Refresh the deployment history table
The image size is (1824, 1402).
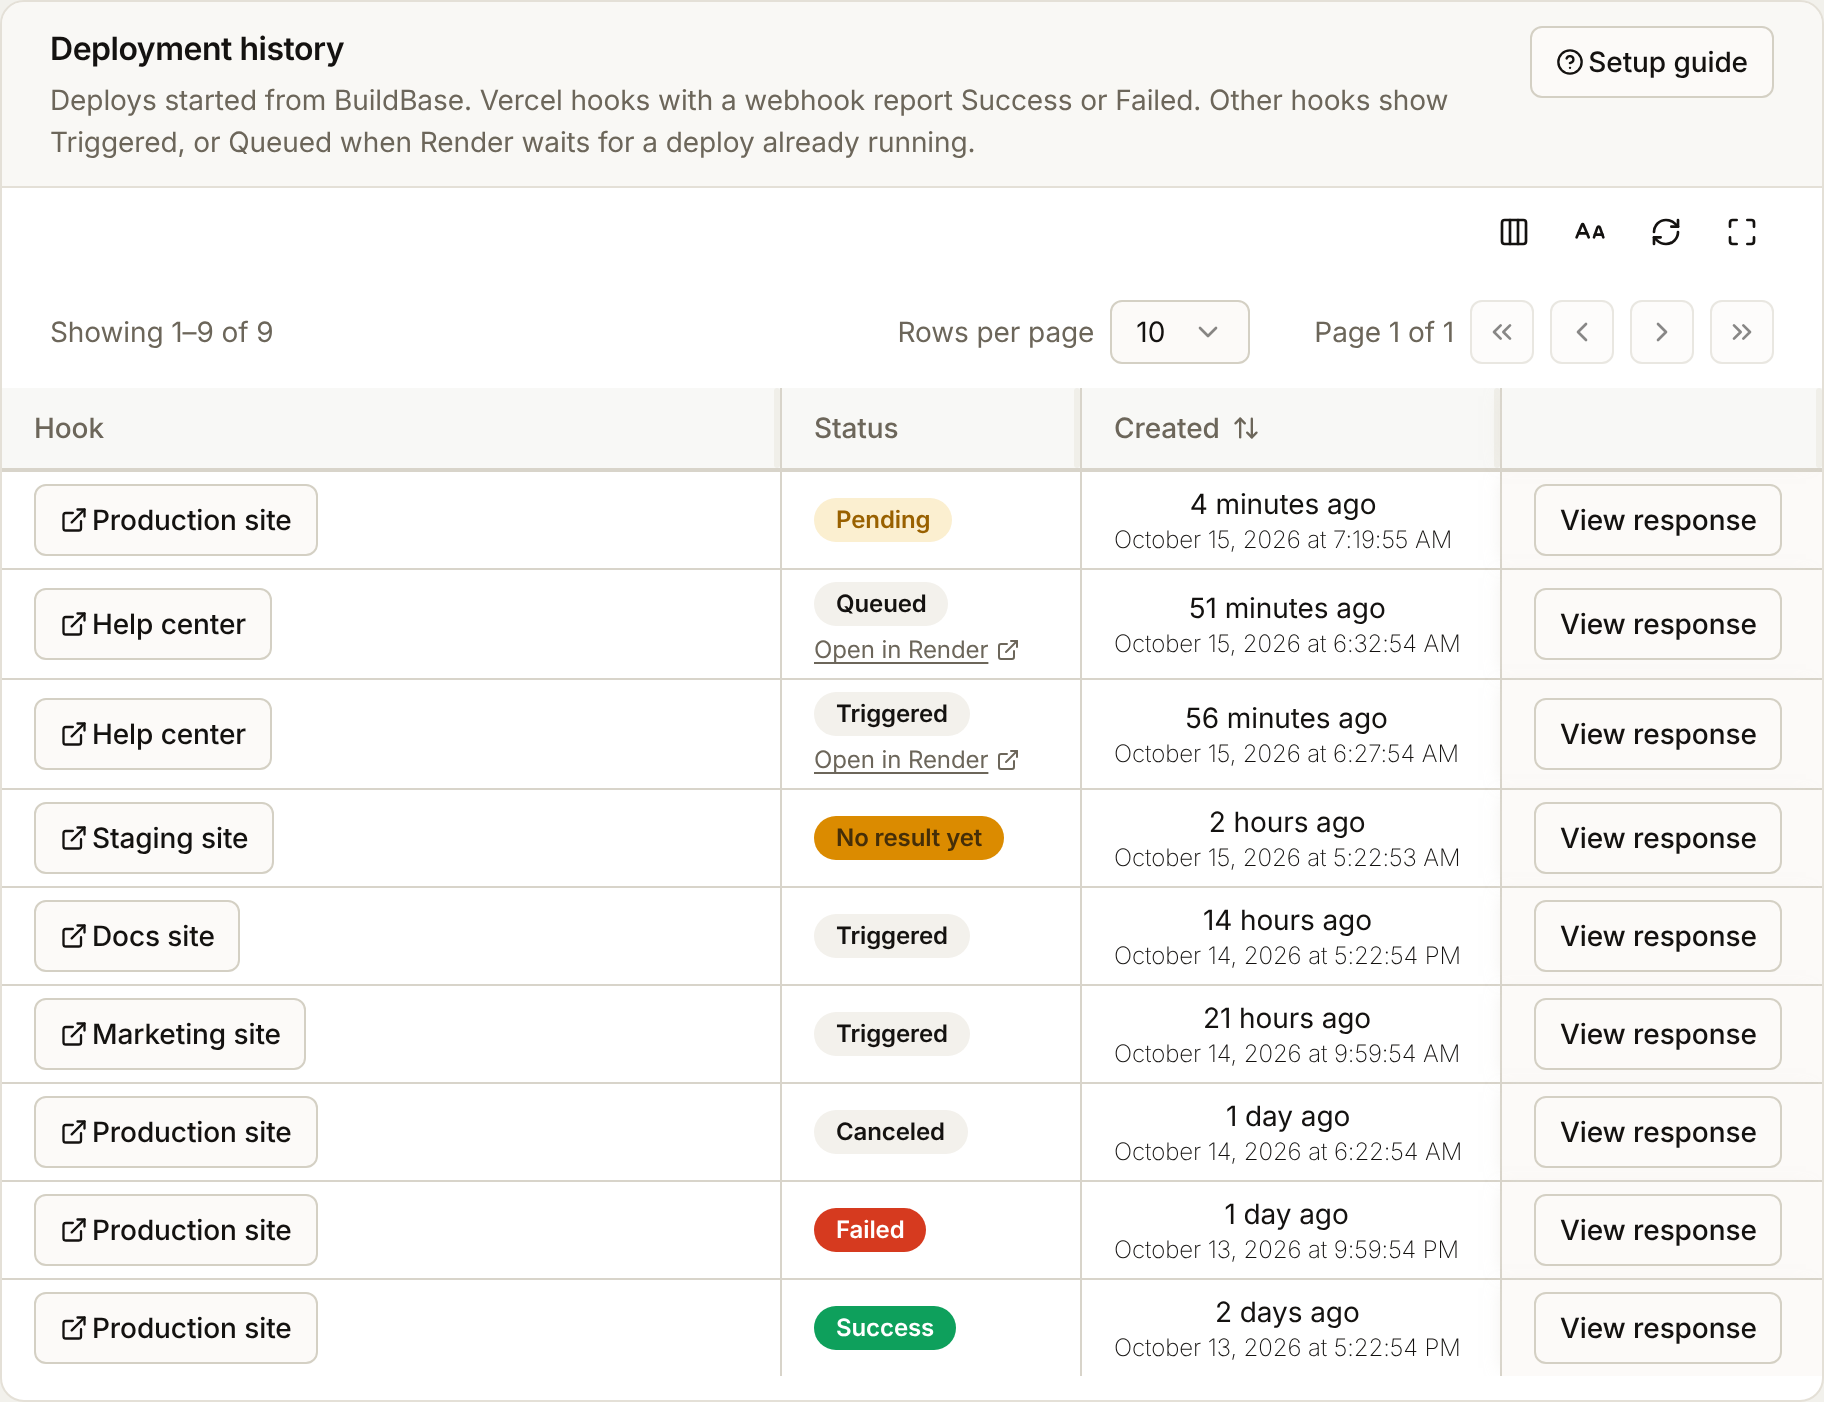coord(1666,232)
